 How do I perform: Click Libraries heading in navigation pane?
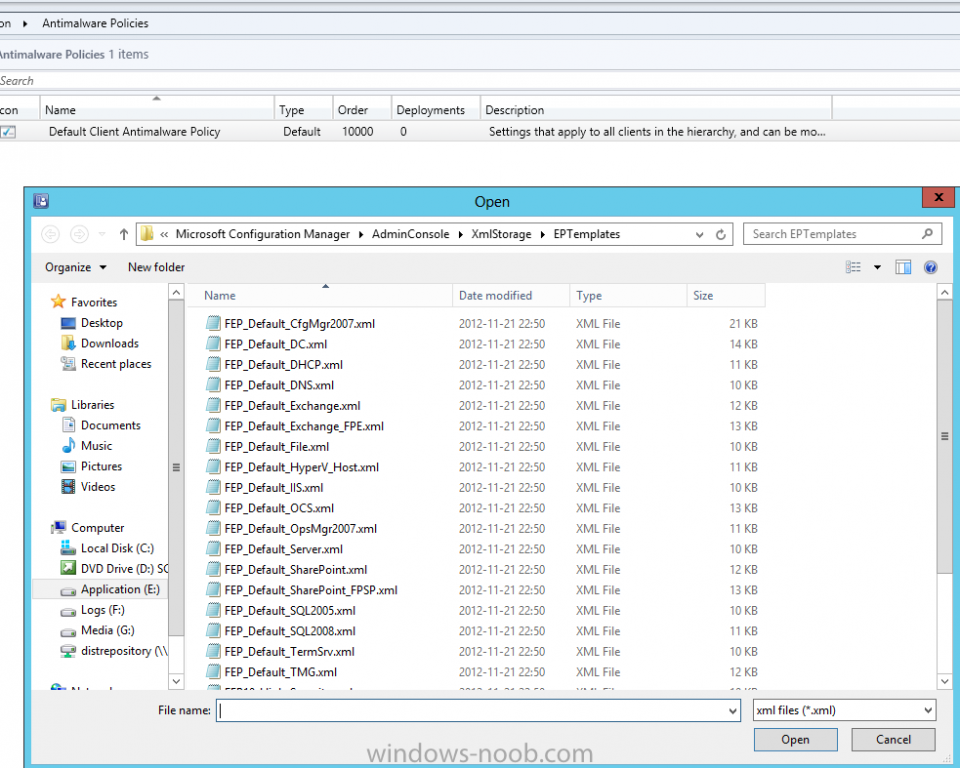(x=83, y=405)
